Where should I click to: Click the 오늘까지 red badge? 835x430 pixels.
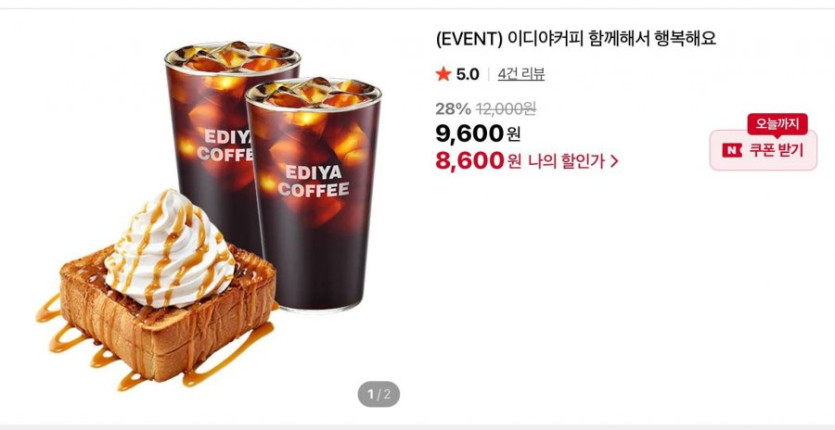pos(777,124)
